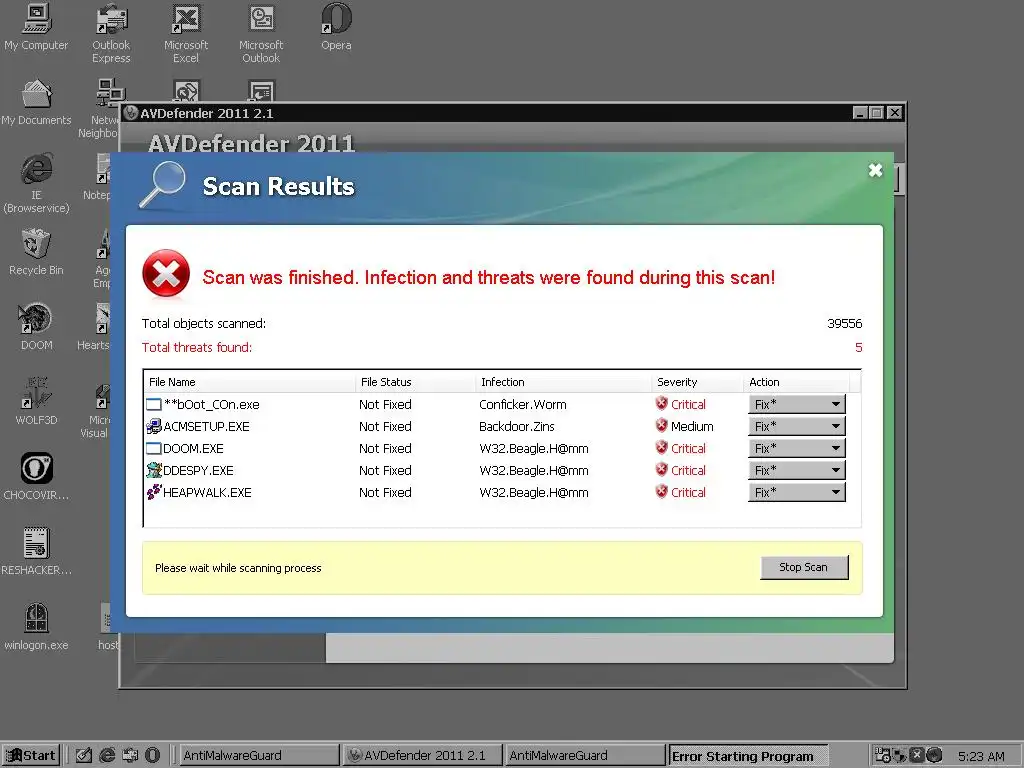The image size is (1024, 768).
Task: Select Backdoor.Zins infection entry
Action: click(x=517, y=426)
